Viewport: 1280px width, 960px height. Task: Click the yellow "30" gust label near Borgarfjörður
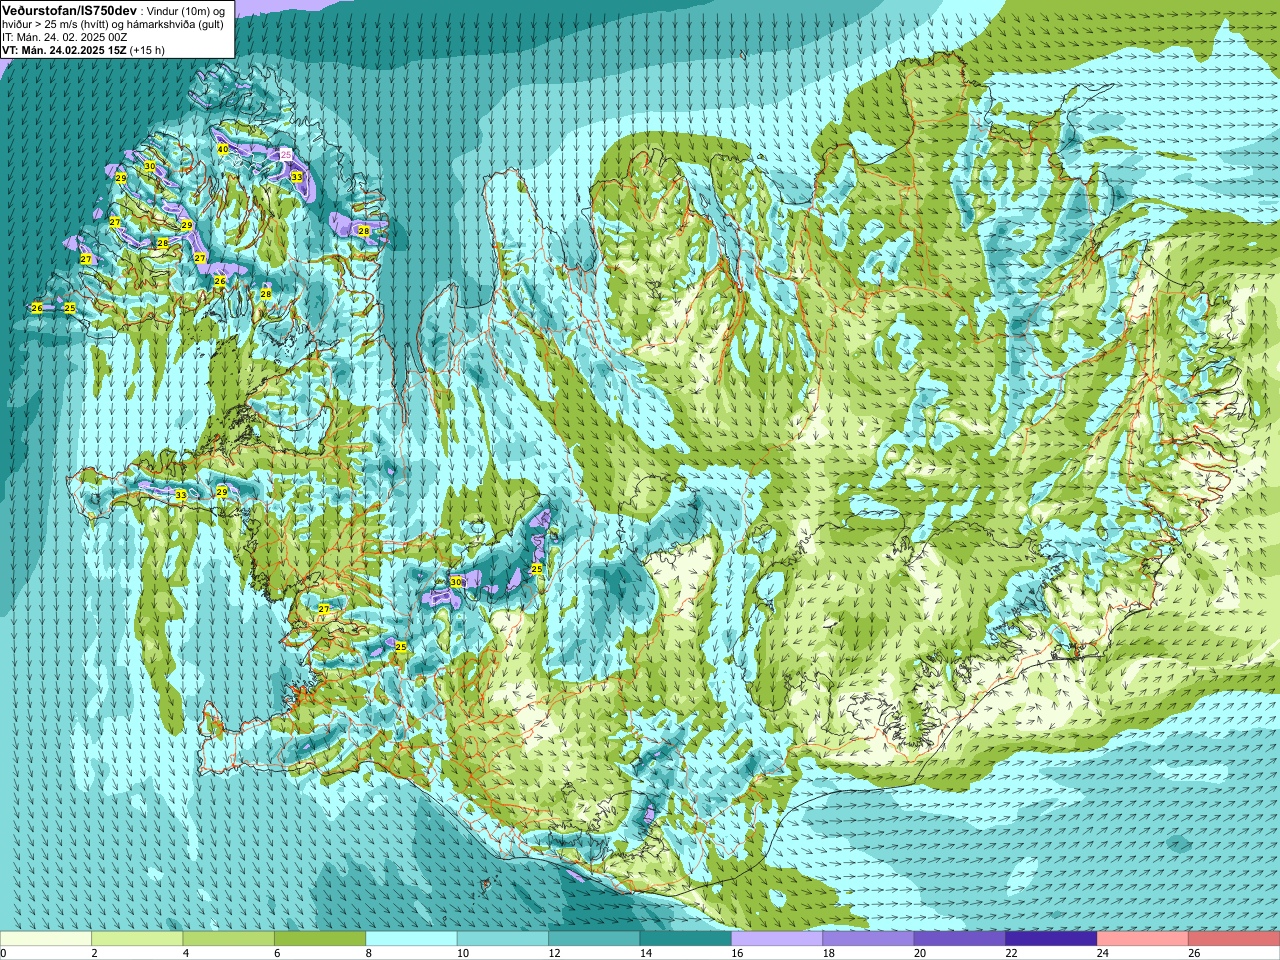[x=456, y=582]
